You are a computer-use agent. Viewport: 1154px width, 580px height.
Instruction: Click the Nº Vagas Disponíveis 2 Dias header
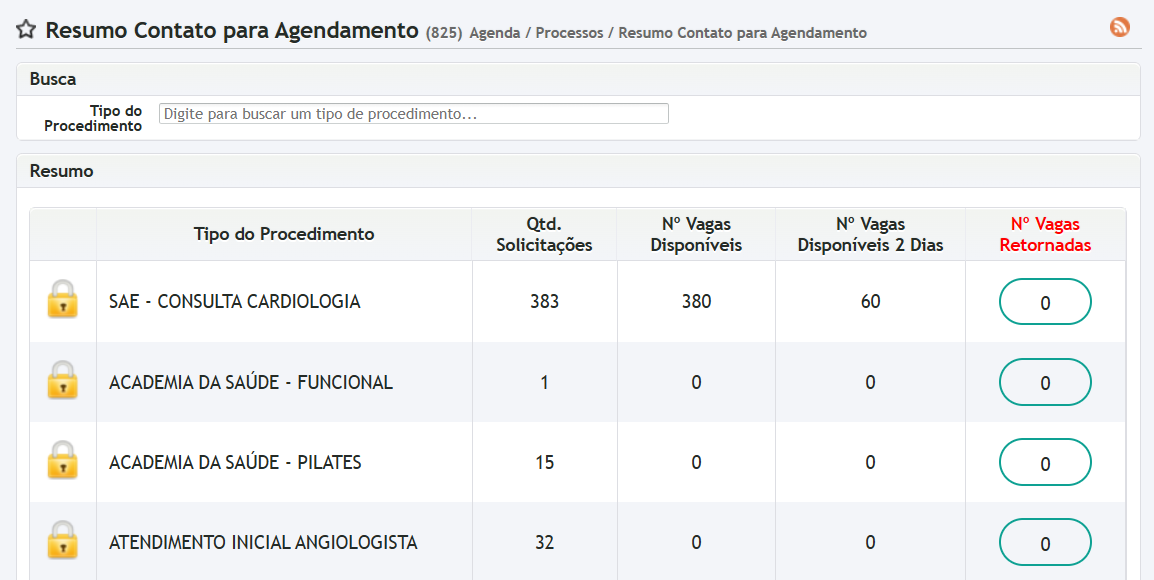(x=870, y=234)
